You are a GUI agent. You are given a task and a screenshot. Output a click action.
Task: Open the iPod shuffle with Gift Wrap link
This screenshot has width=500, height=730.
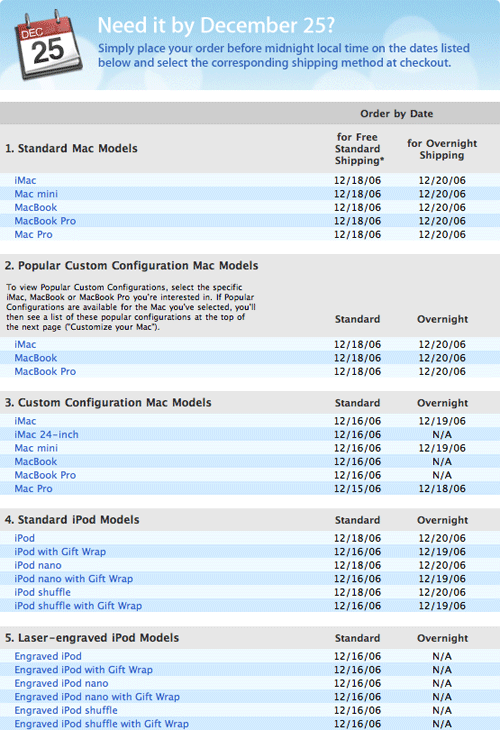tap(78, 606)
